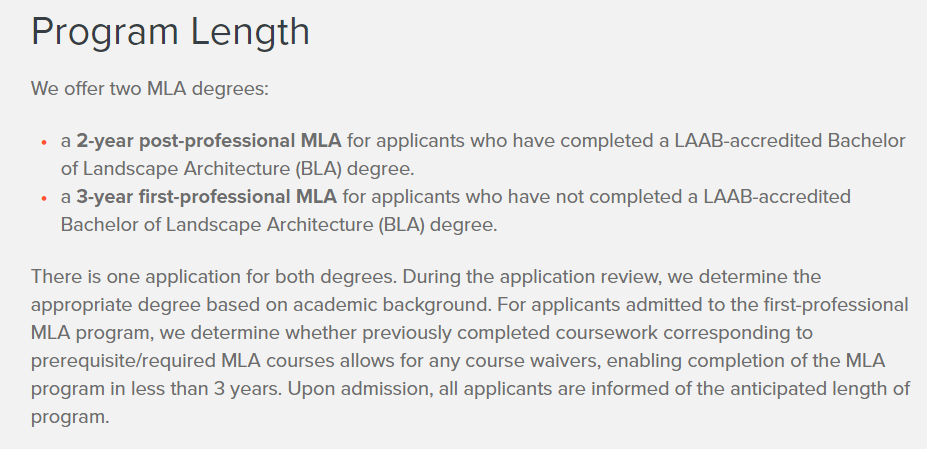Click the 'We offer two MLA degrees' line
Image resolution: width=927 pixels, height=449 pixels.
click(150, 89)
